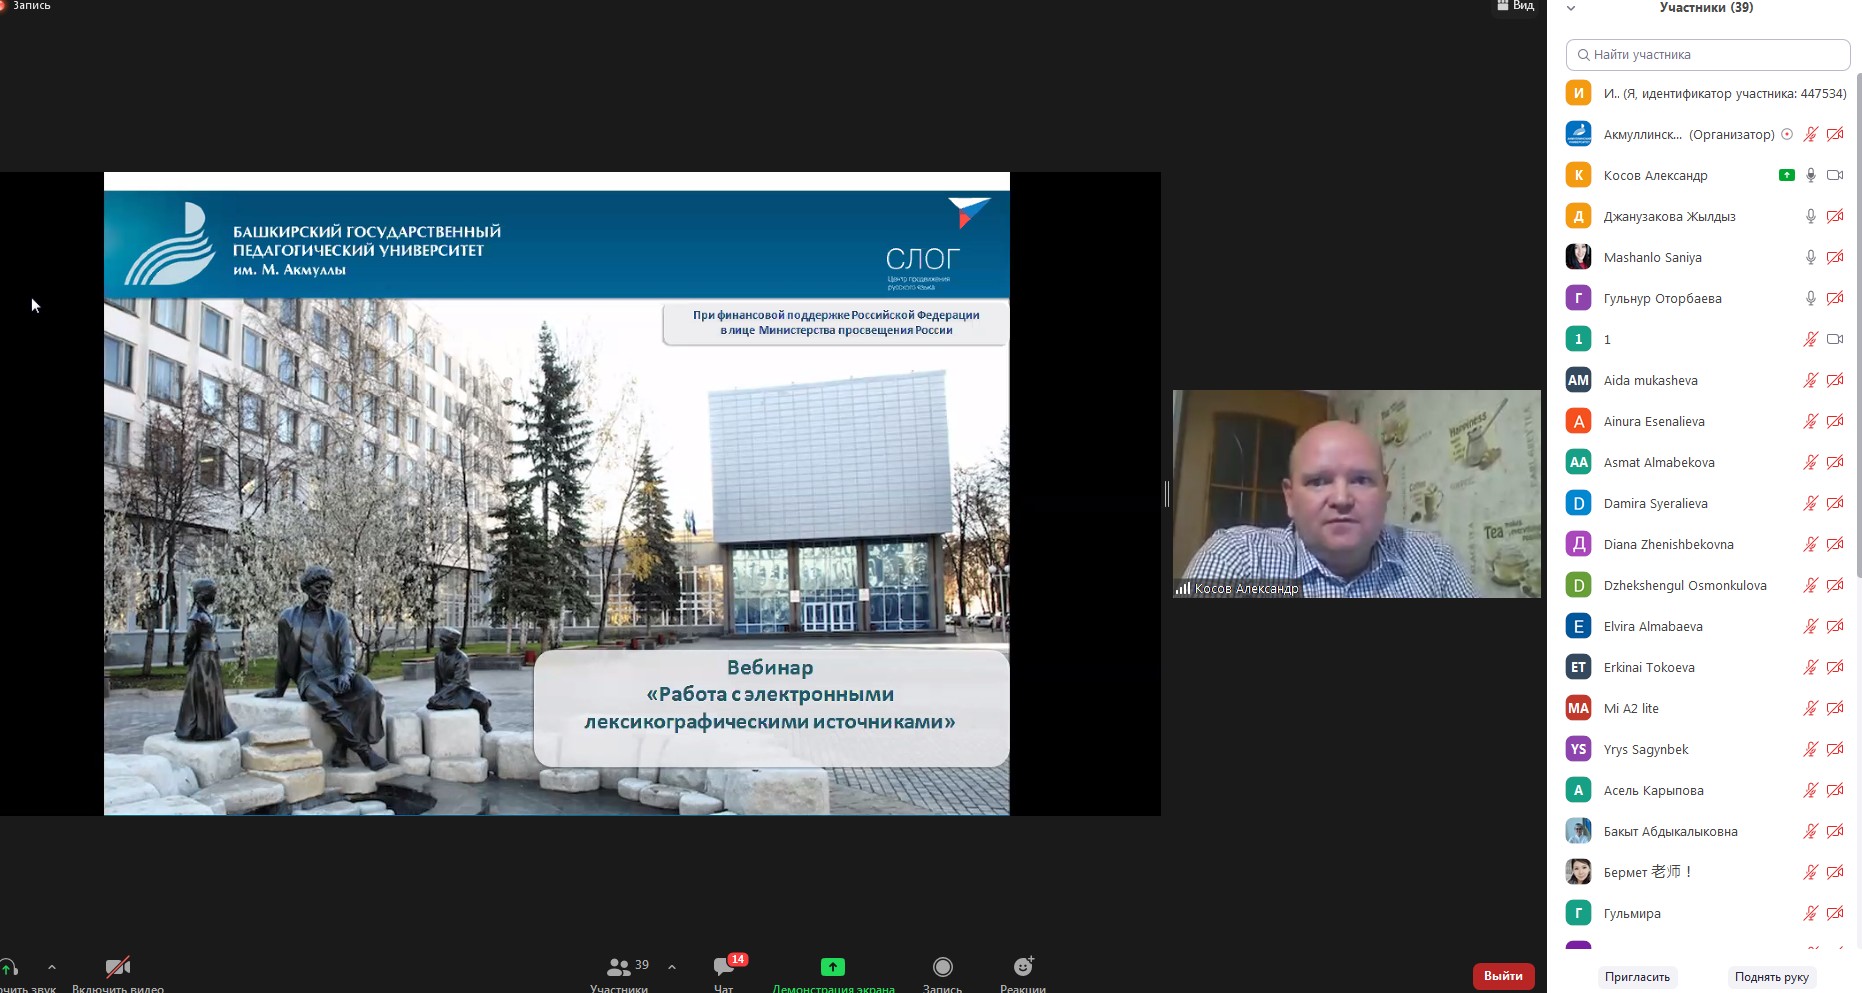Click the green screen share icon
The image size is (1862, 993).
(832, 967)
